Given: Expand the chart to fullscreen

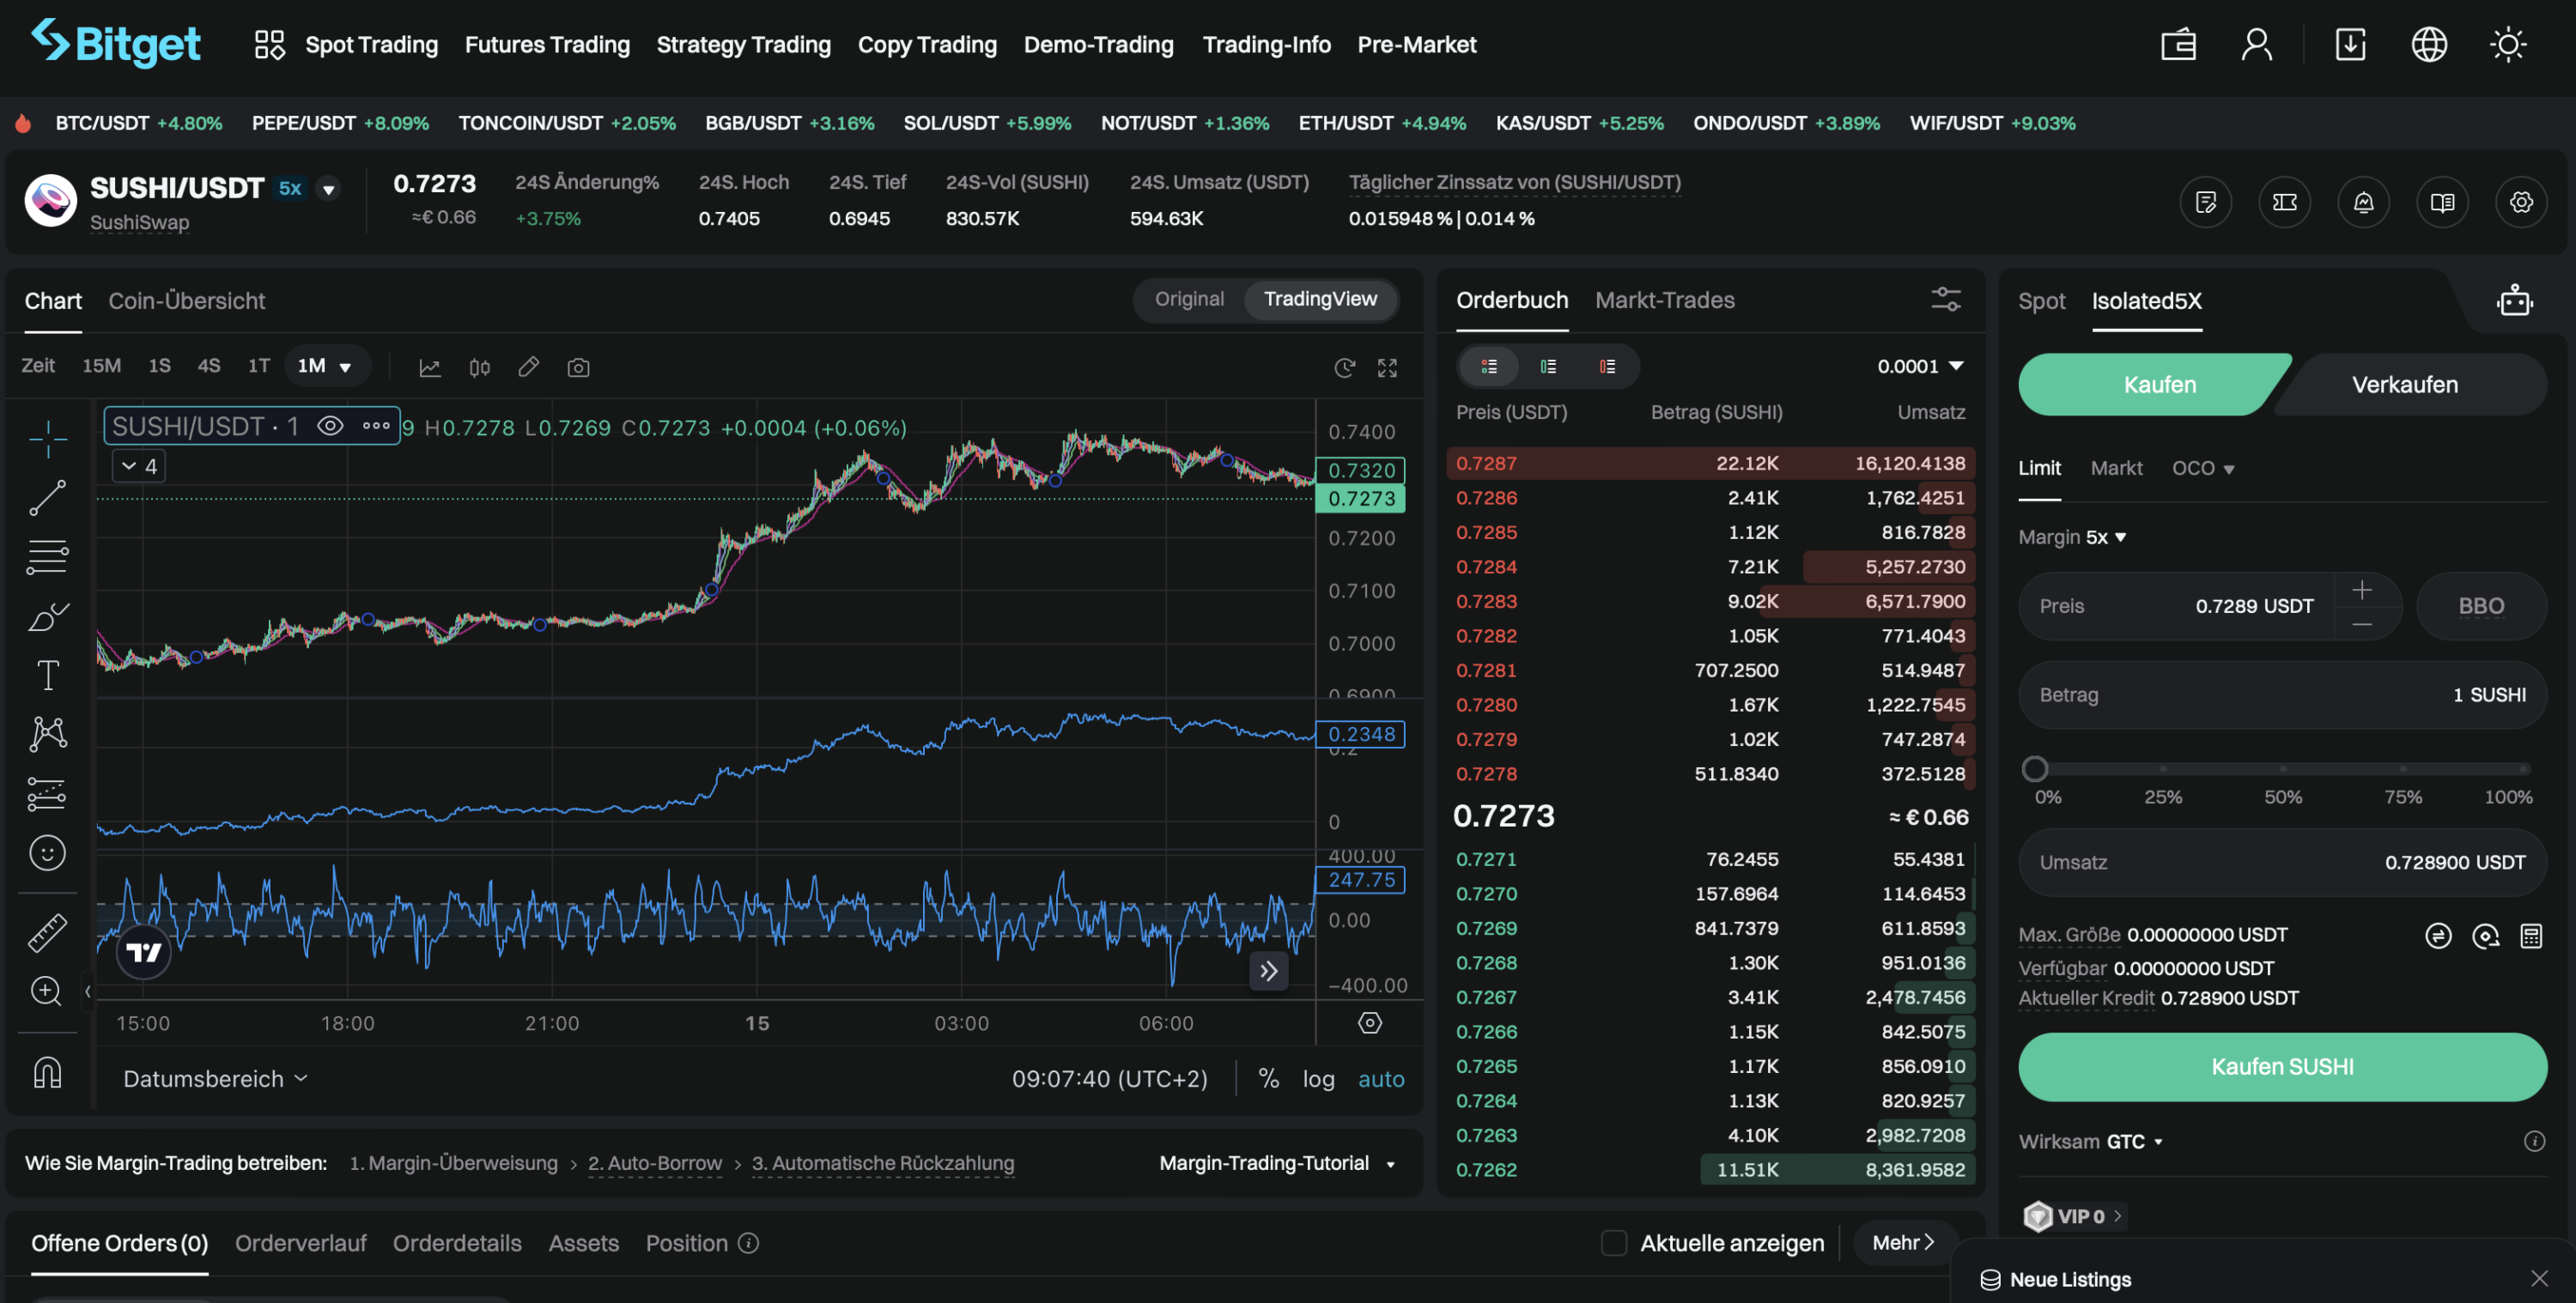Looking at the screenshot, I should [x=1387, y=367].
